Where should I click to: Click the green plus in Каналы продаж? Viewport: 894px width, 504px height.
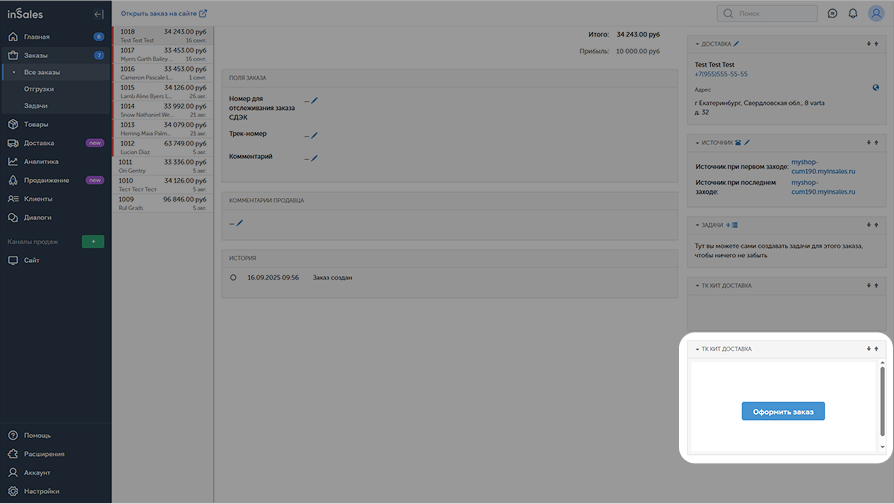92,242
